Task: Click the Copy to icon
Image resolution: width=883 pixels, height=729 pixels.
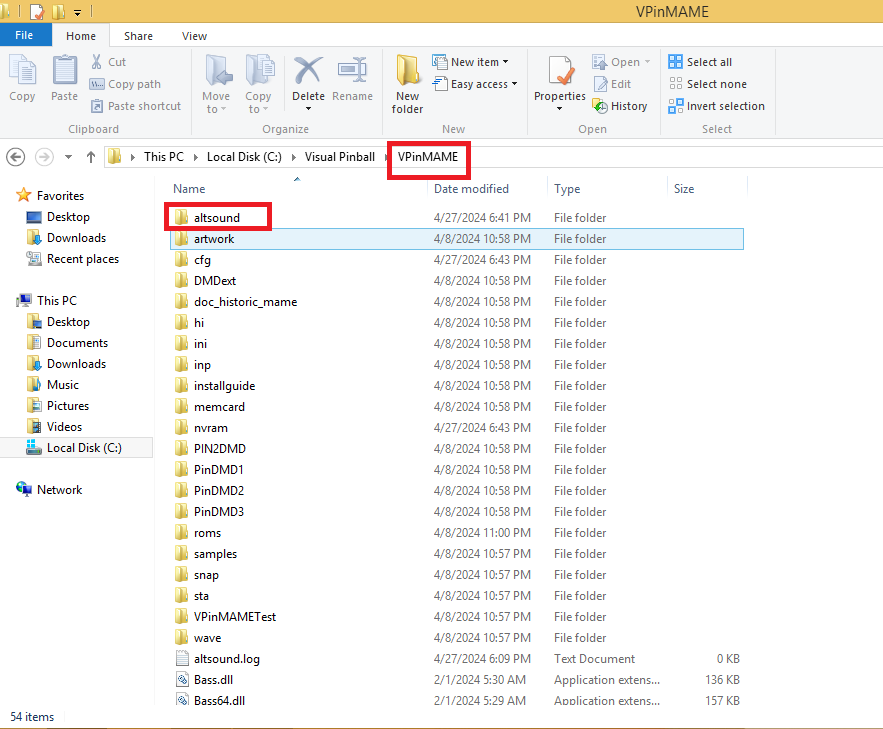Action: 260,70
